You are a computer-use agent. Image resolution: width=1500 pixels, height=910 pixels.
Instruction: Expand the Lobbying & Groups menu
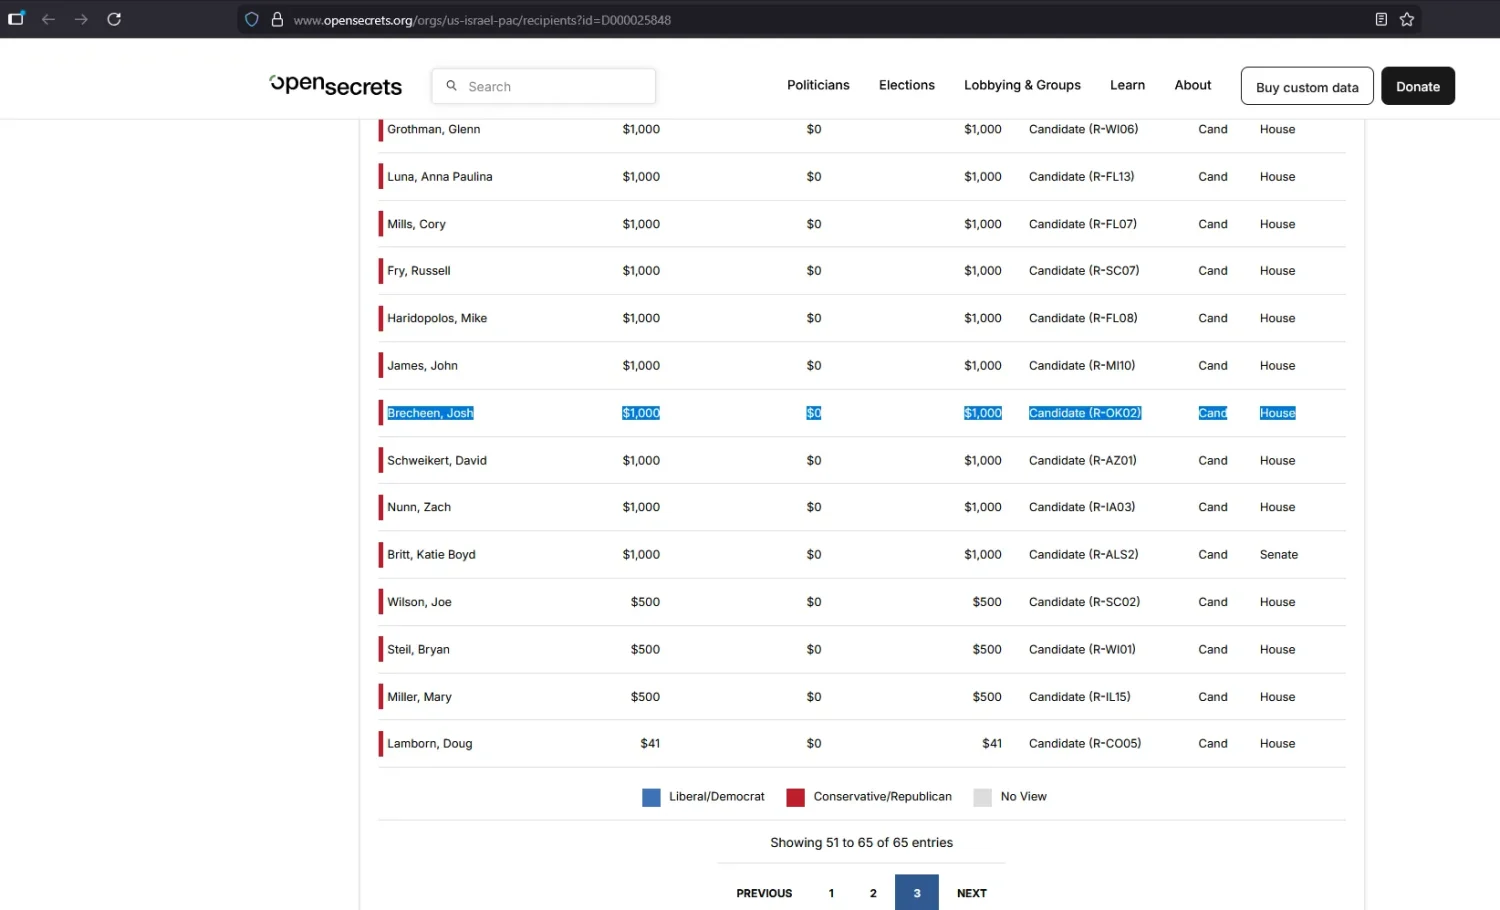[1022, 85]
